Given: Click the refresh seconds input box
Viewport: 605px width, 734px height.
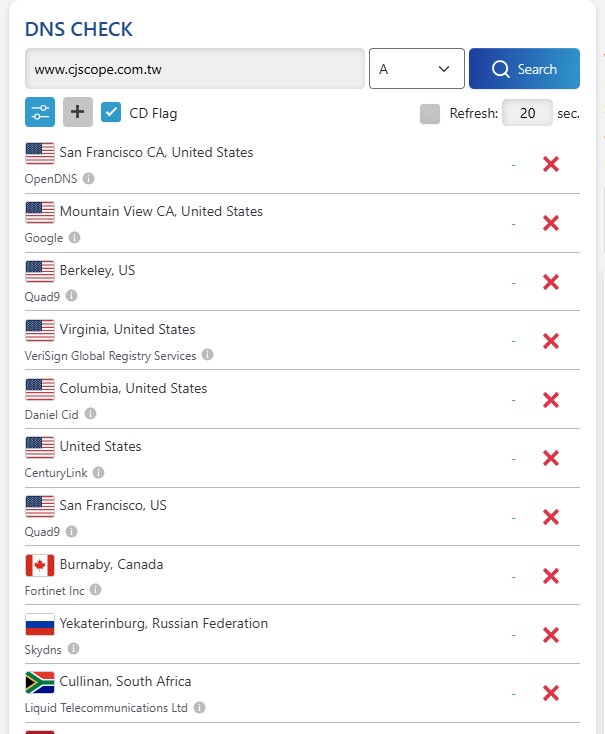Looking at the screenshot, I should [x=526, y=113].
